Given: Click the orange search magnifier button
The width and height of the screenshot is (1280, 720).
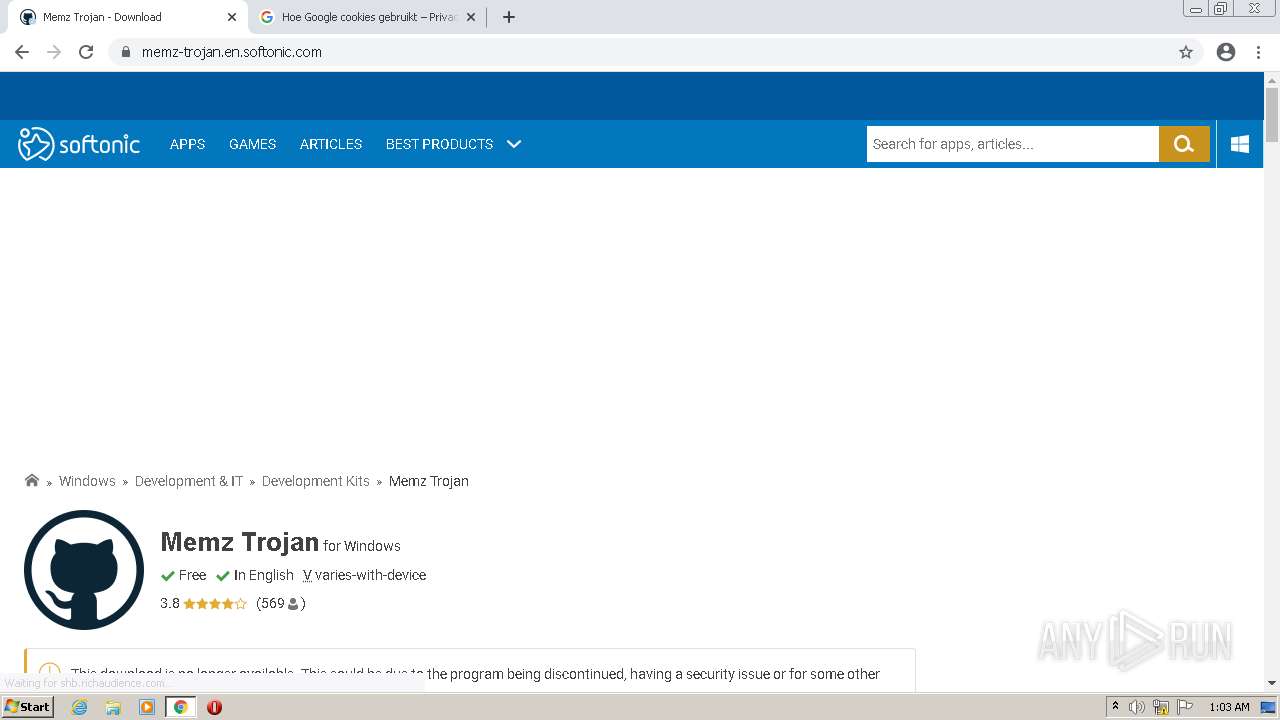Looking at the screenshot, I should (1184, 144).
